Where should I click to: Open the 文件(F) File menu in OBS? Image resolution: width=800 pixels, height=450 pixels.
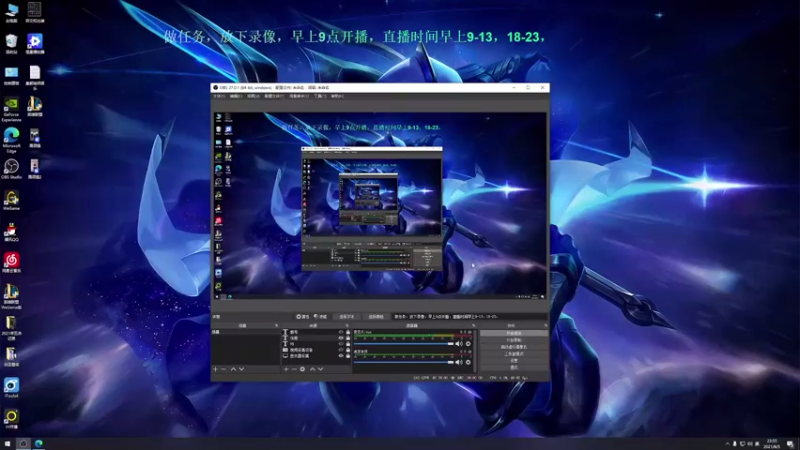tap(219, 96)
